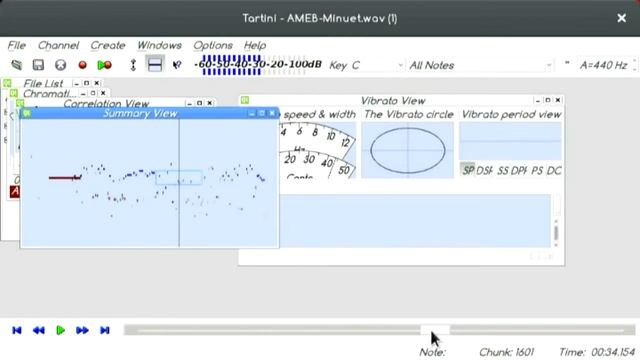Click the Summary View window icon
The image size is (640, 360).
click(27, 113)
